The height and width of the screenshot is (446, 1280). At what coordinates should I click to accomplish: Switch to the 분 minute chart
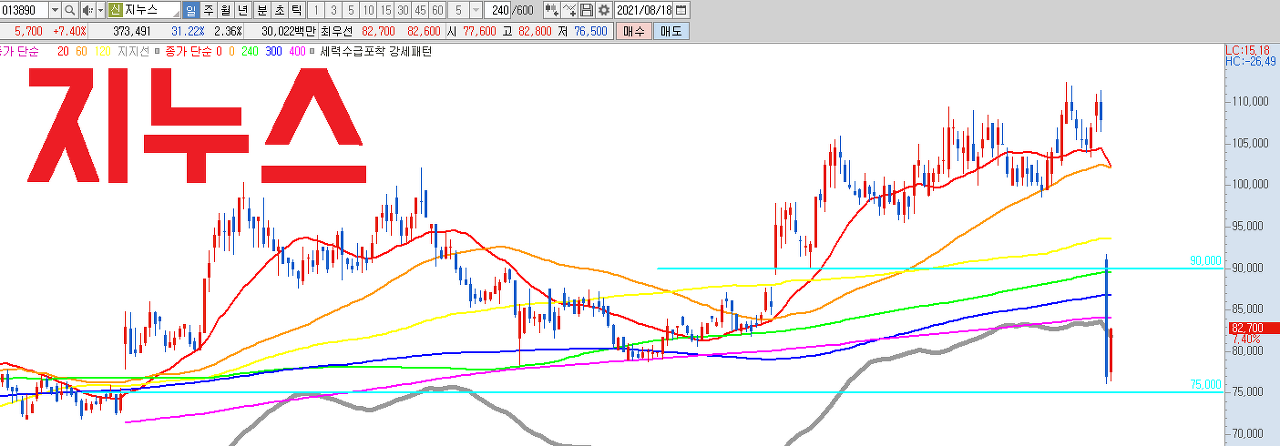(x=262, y=10)
